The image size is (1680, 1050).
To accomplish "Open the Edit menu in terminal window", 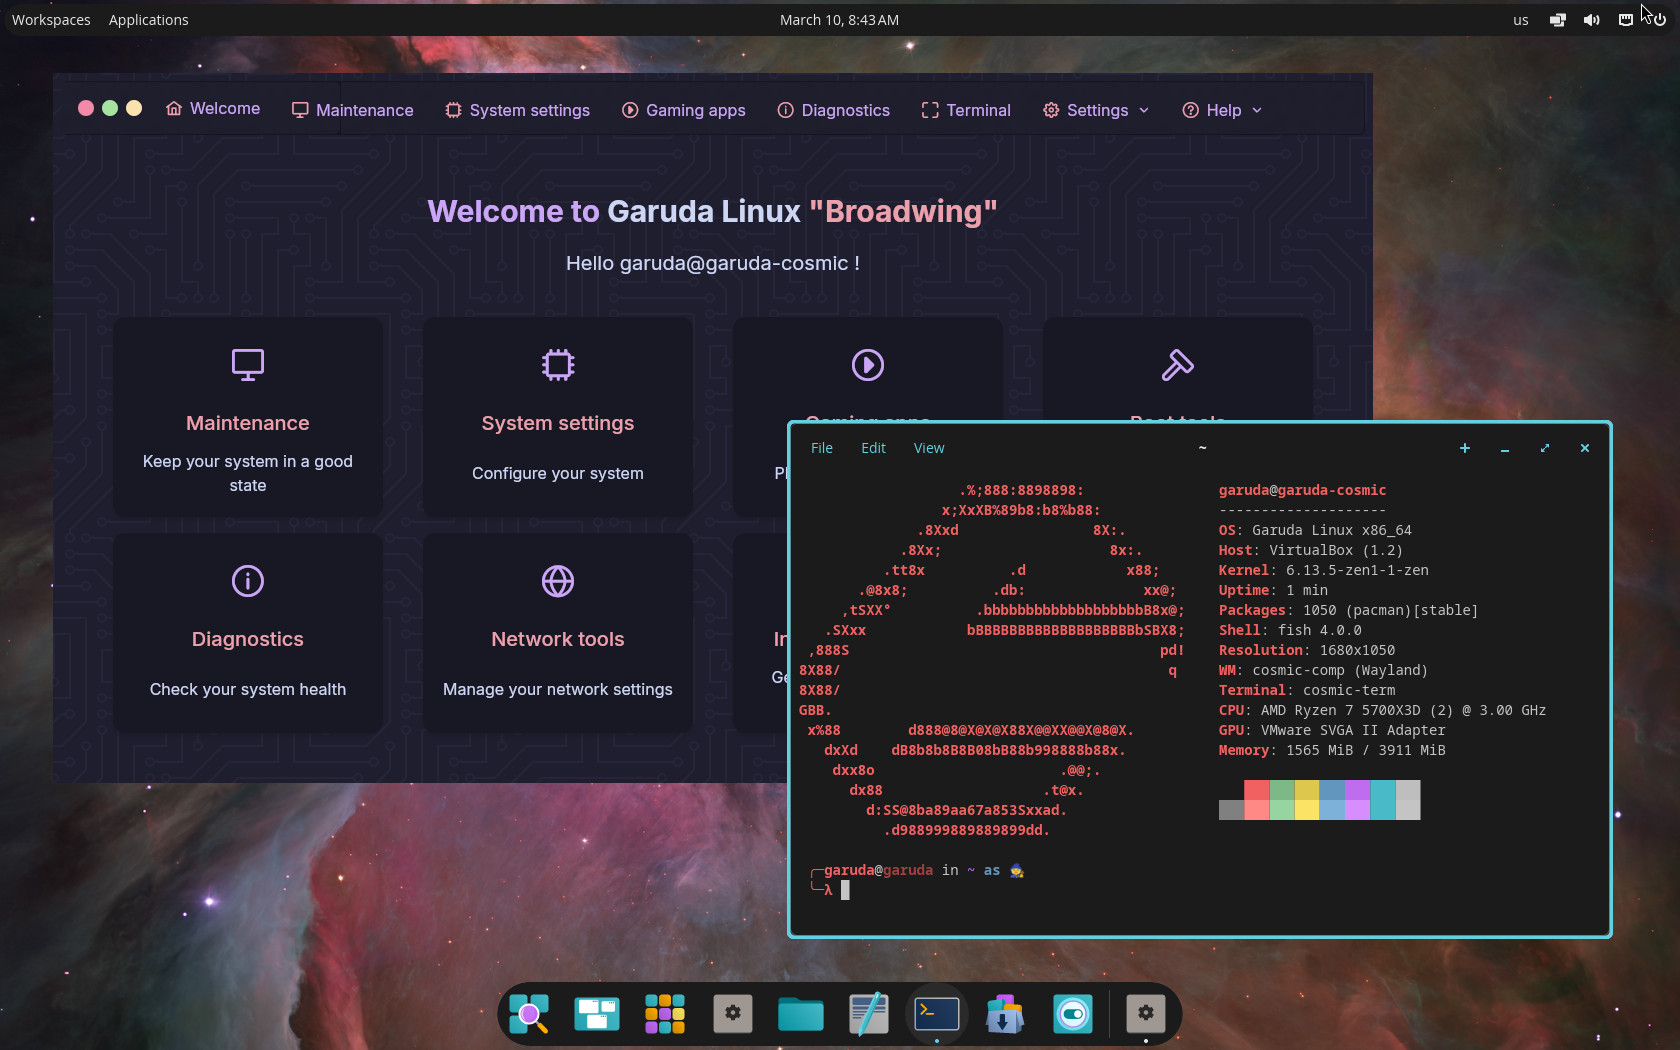I will (874, 448).
